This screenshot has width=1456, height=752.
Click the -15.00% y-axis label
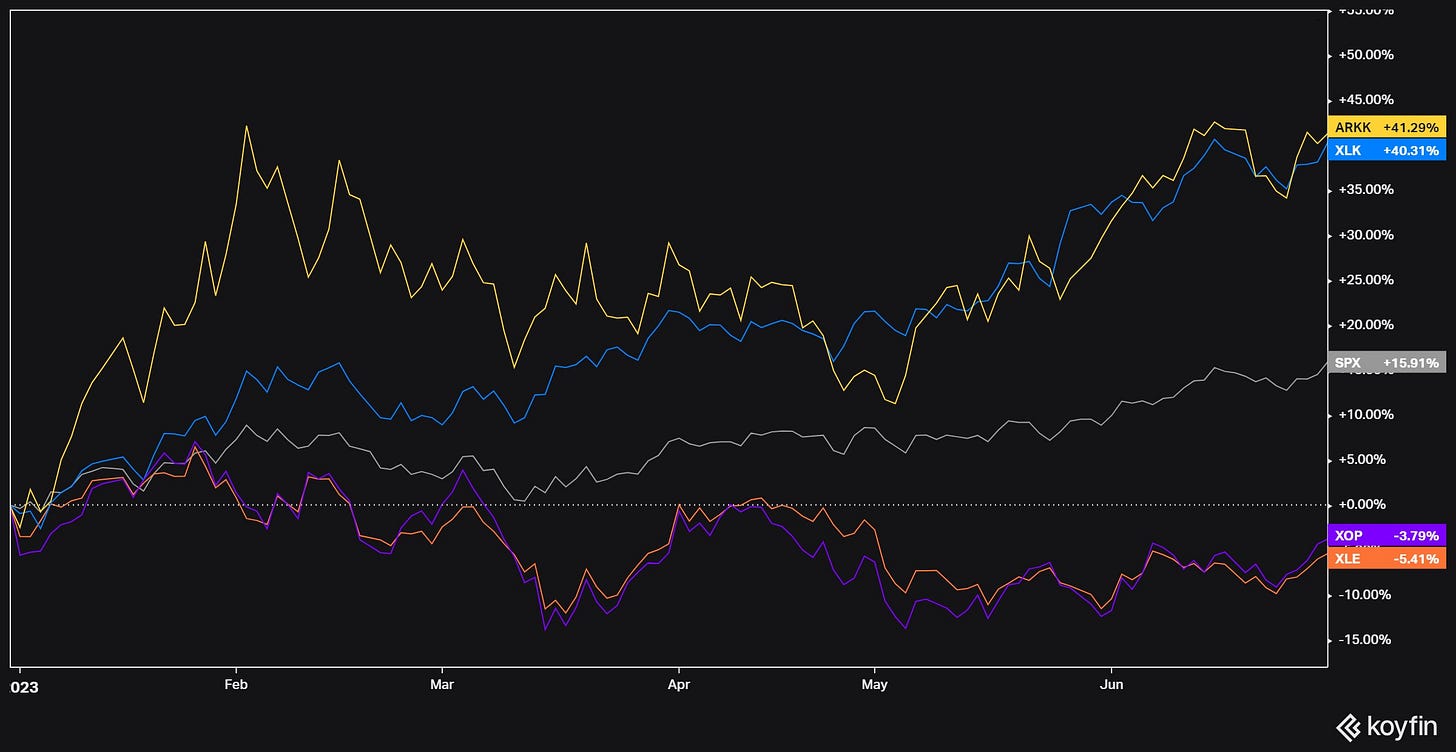[x=1363, y=640]
